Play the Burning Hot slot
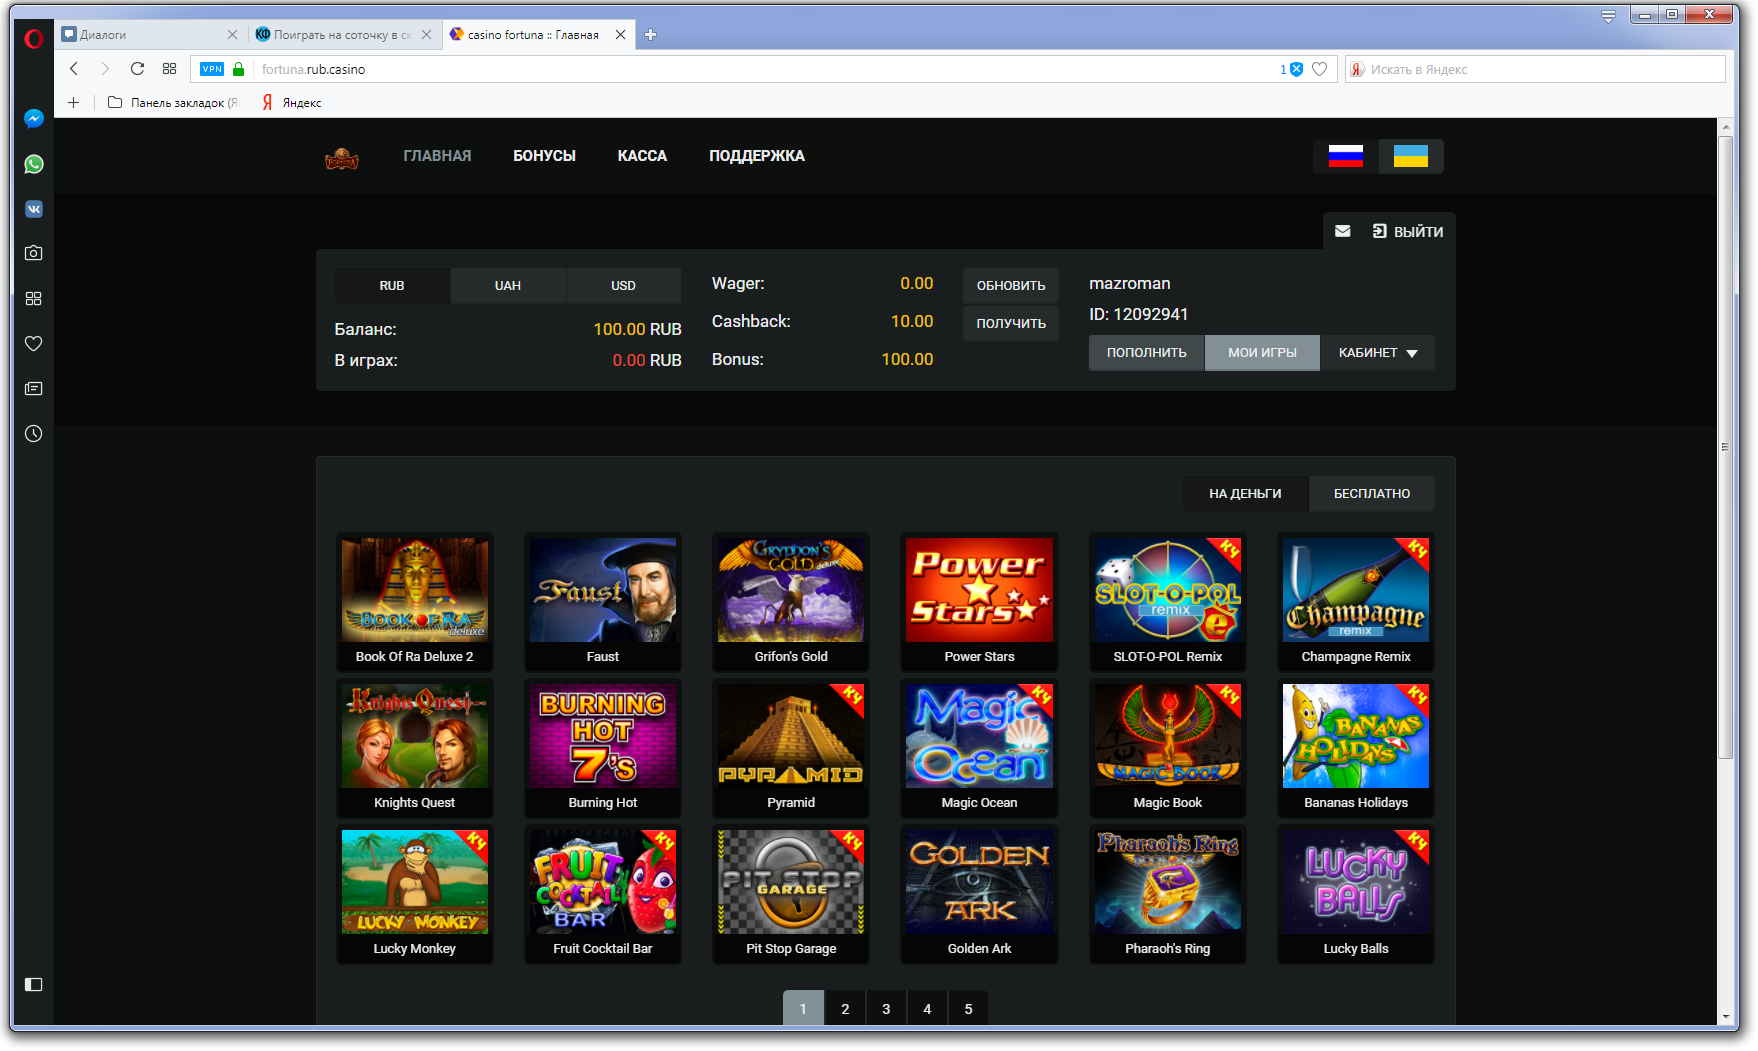Image resolution: width=1758 pixels, height=1051 pixels. pos(603,747)
